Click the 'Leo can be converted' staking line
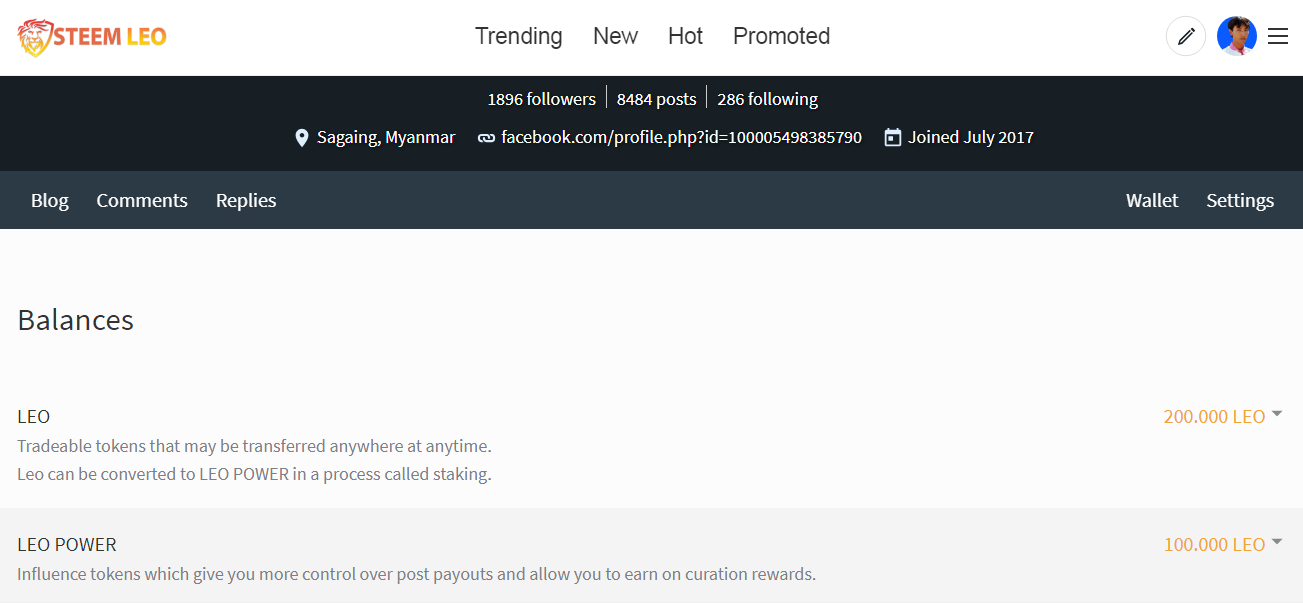Screen dimensions: 1303x603 tap(254, 474)
